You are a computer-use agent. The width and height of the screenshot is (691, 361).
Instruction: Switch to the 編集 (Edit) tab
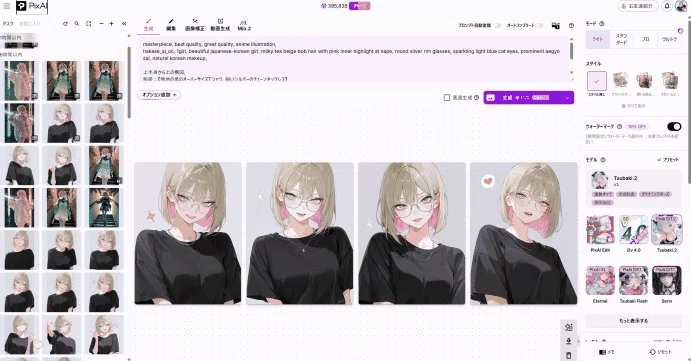[171, 25]
